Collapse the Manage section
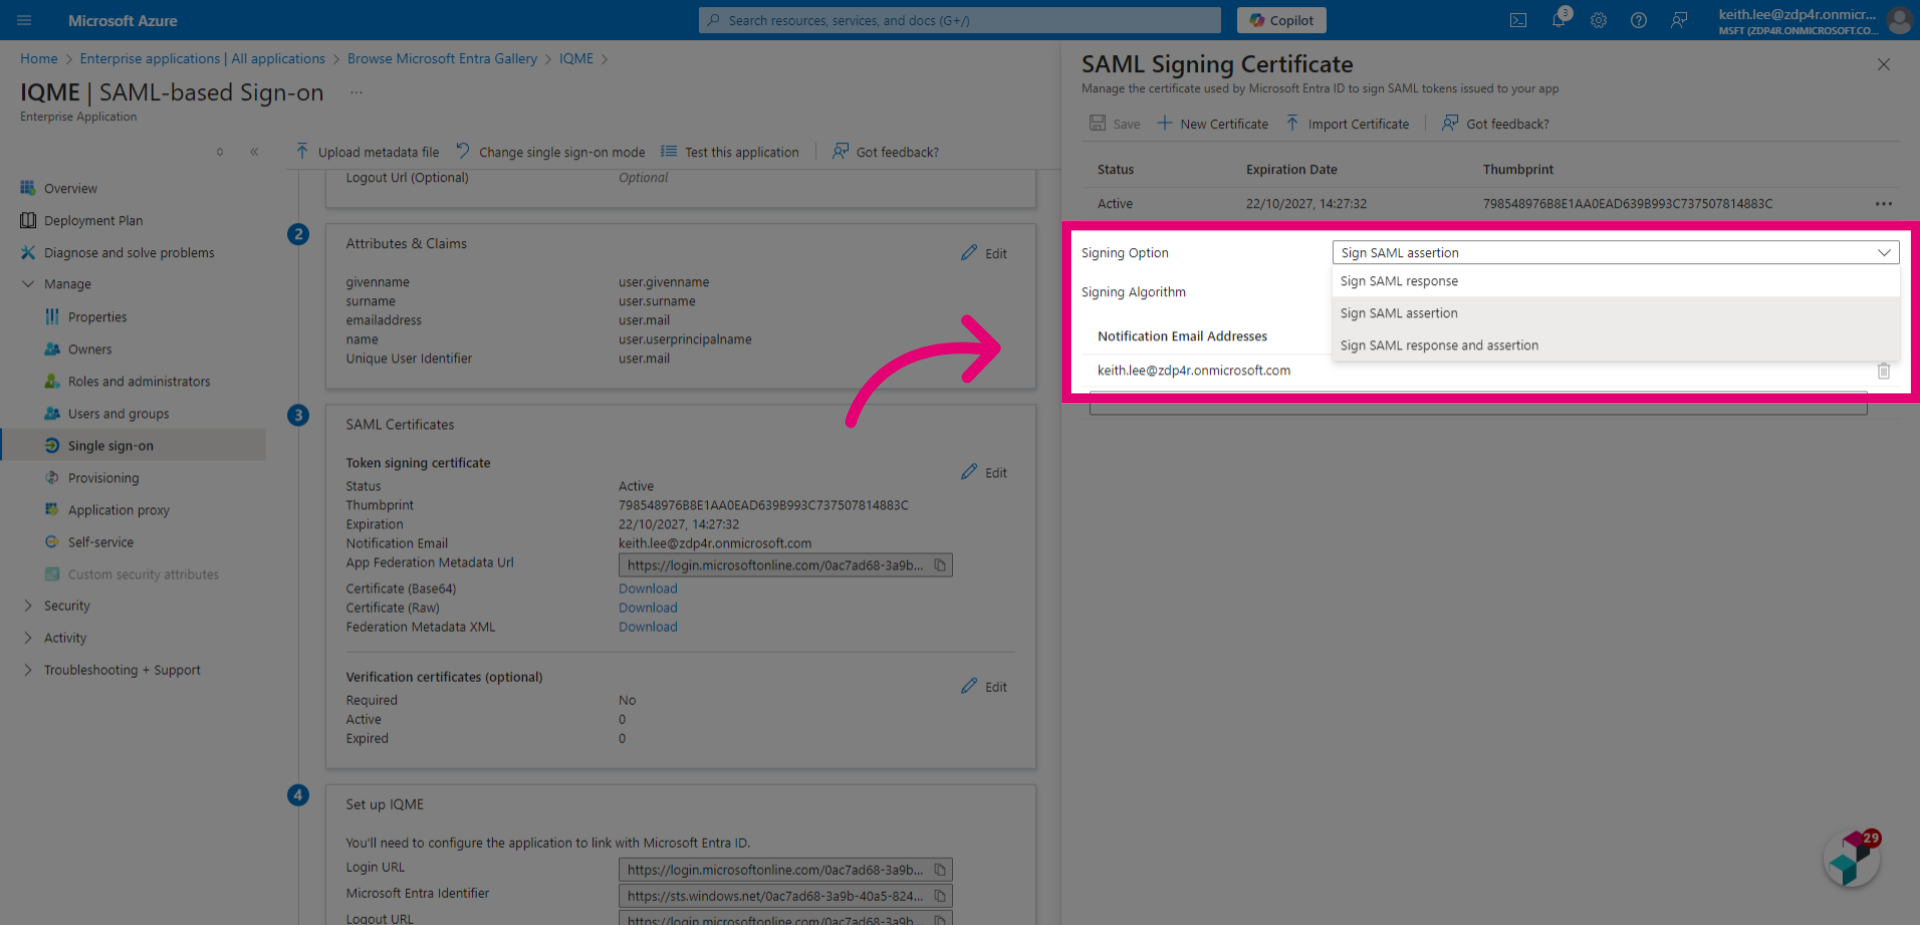The width and height of the screenshot is (1920, 925). click(28, 284)
